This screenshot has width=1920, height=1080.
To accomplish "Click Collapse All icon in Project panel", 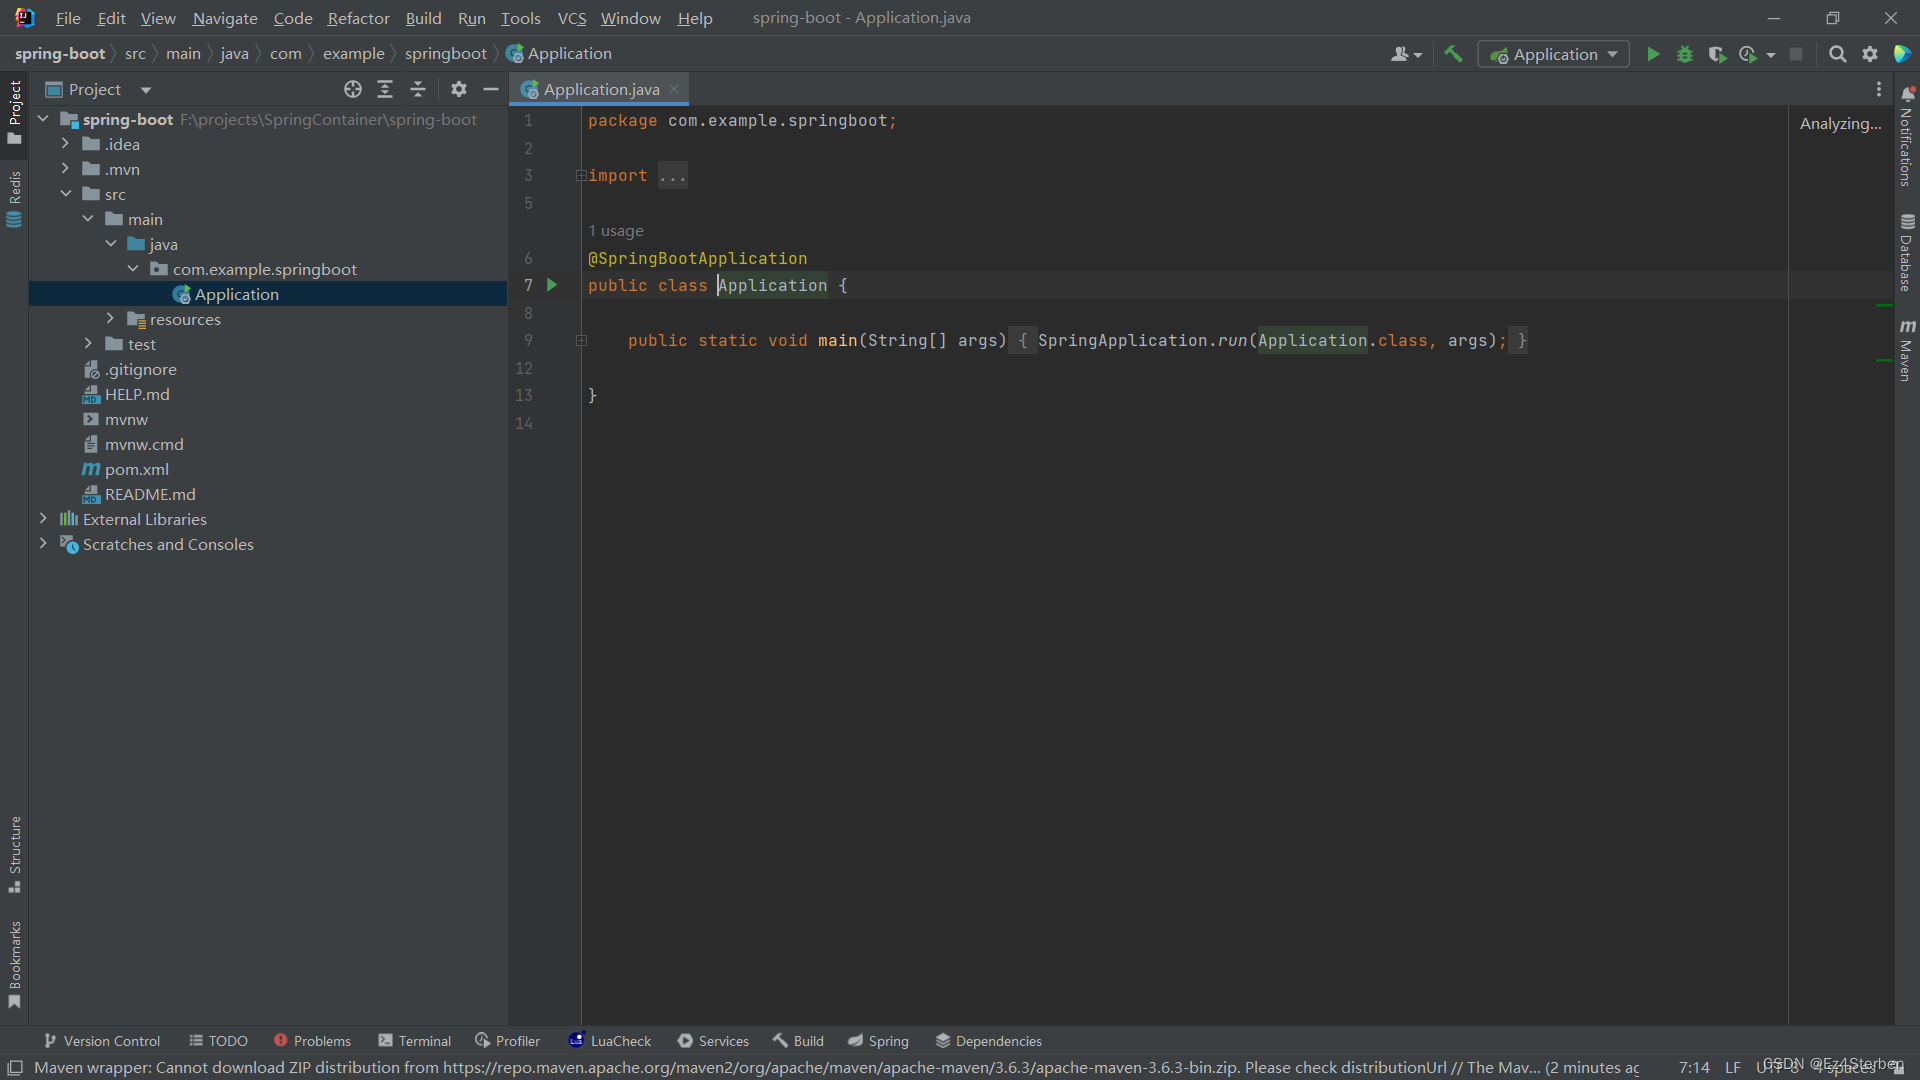I will click(418, 89).
